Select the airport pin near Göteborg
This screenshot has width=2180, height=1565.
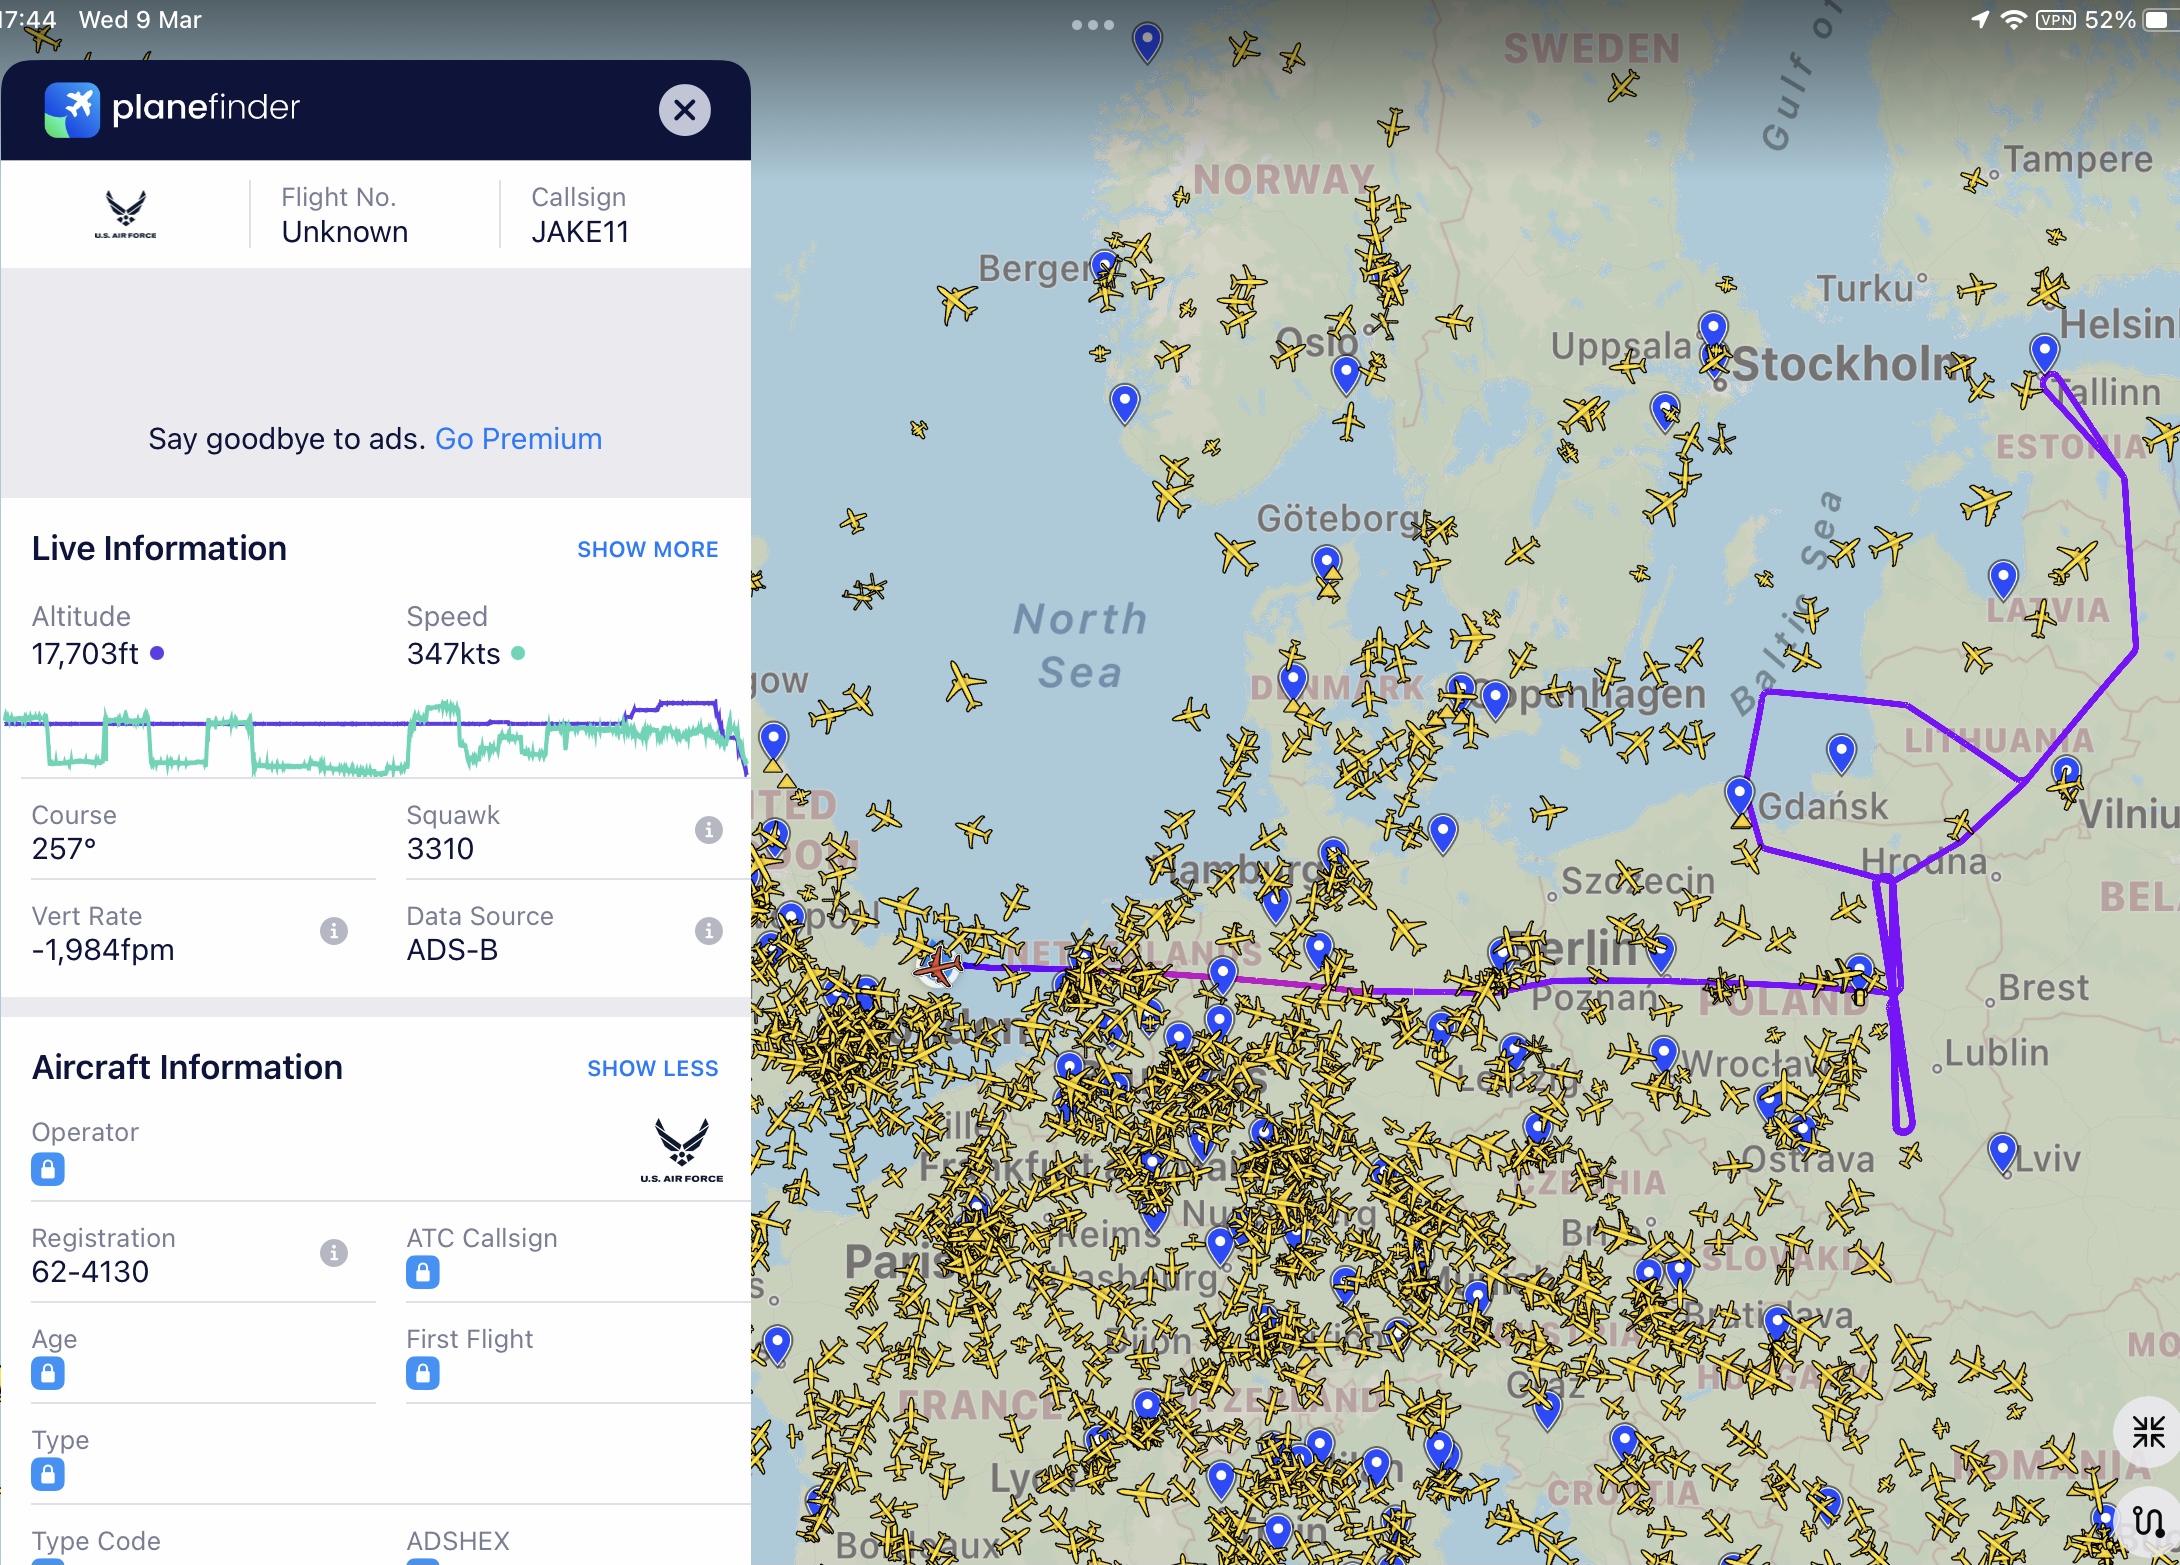[1326, 565]
